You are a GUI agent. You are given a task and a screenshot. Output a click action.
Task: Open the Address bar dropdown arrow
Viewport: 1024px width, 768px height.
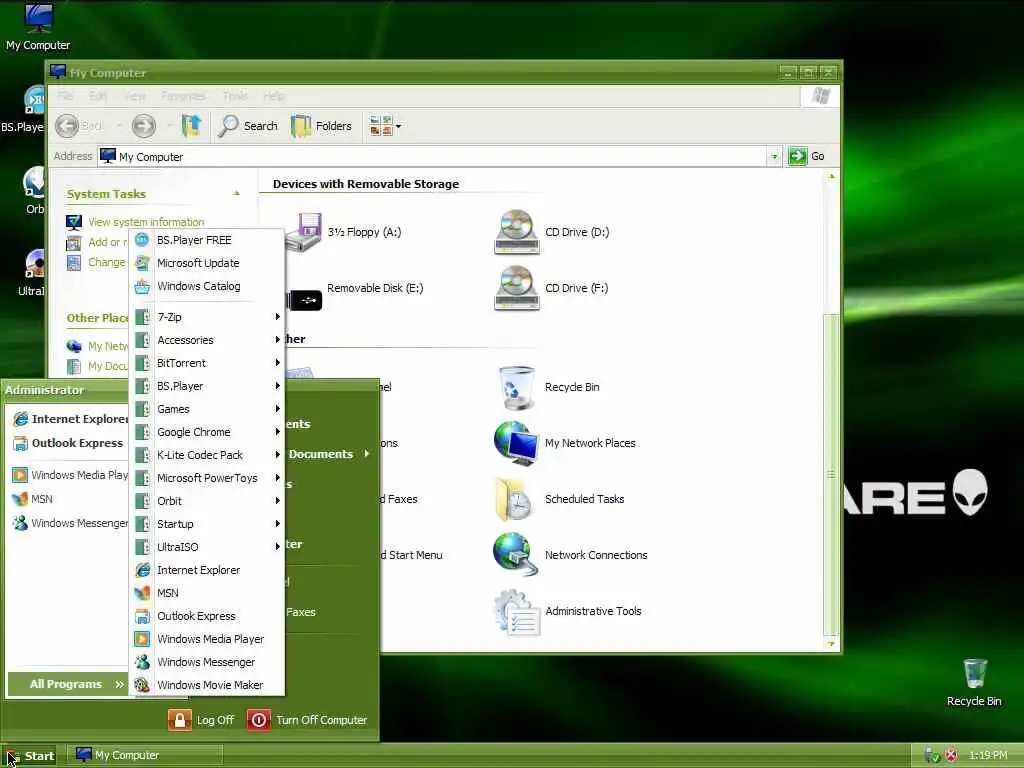[774, 157]
